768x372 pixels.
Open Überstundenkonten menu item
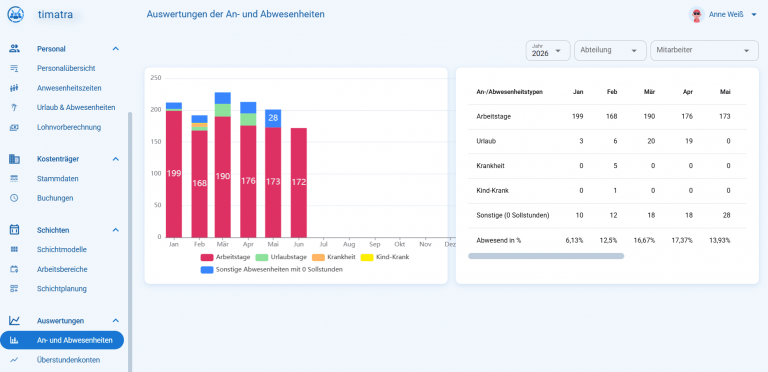[x=68, y=360]
